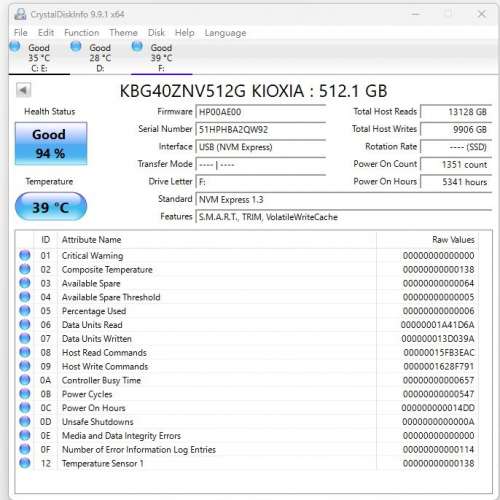Click the Serial Number field
Viewport: 500px width, 500px height.
(x=261, y=129)
